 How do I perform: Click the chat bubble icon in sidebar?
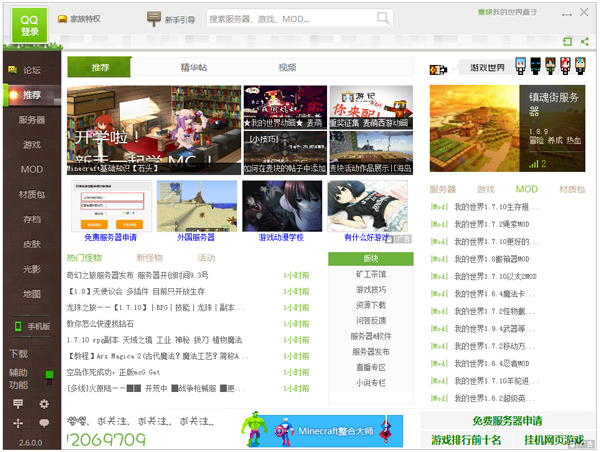[44, 423]
